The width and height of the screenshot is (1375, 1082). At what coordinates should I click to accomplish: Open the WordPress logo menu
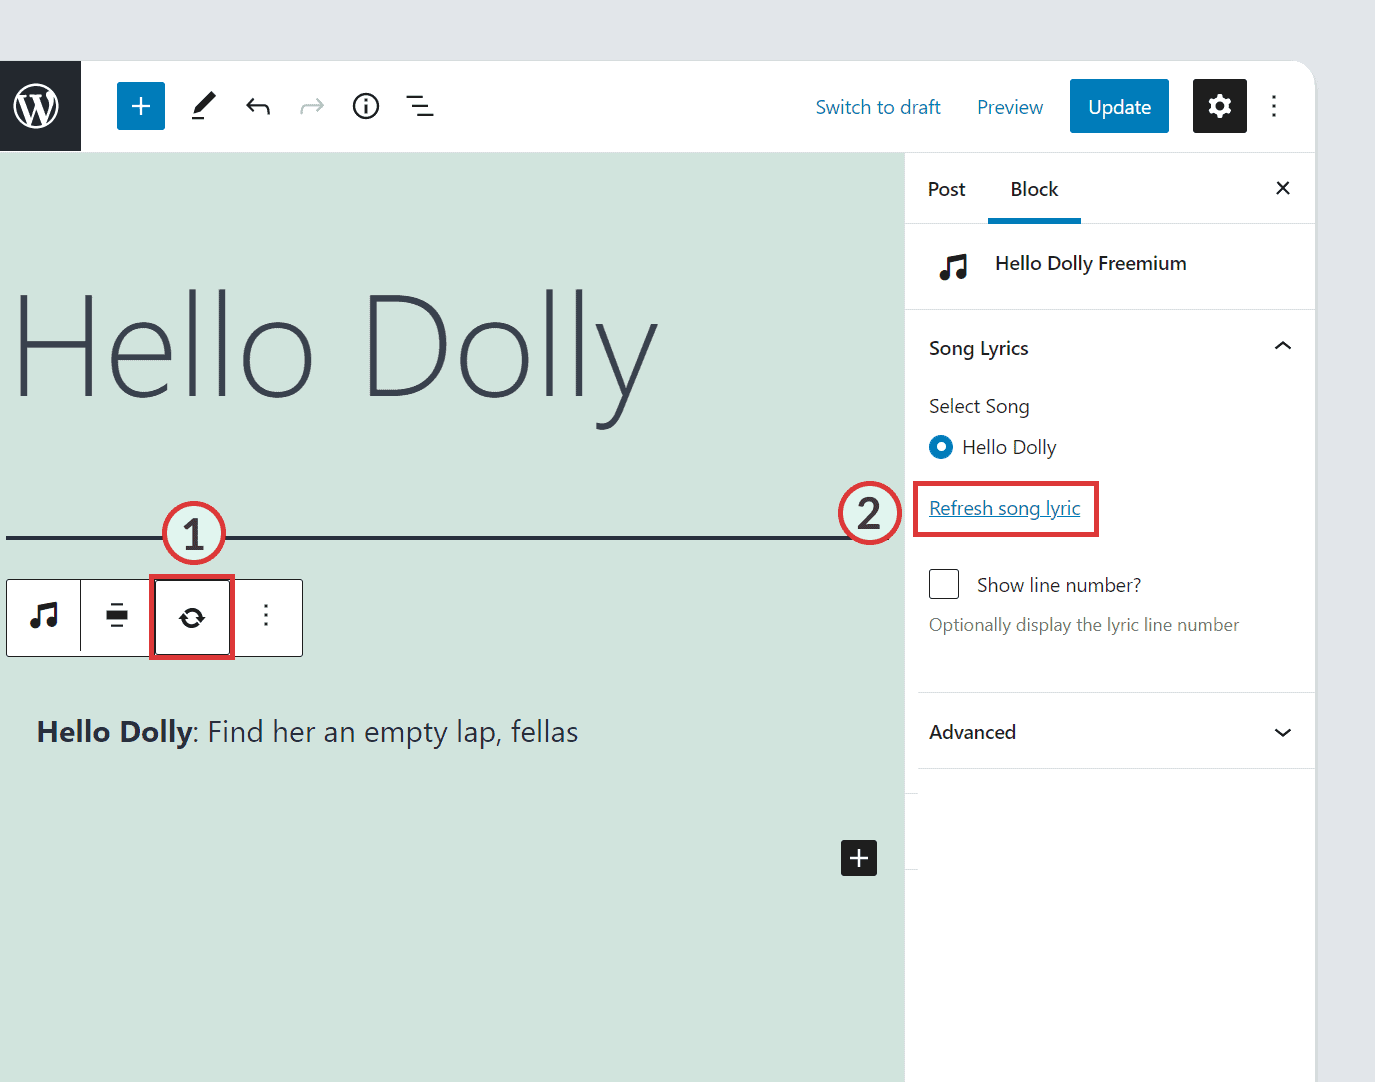pos(40,106)
